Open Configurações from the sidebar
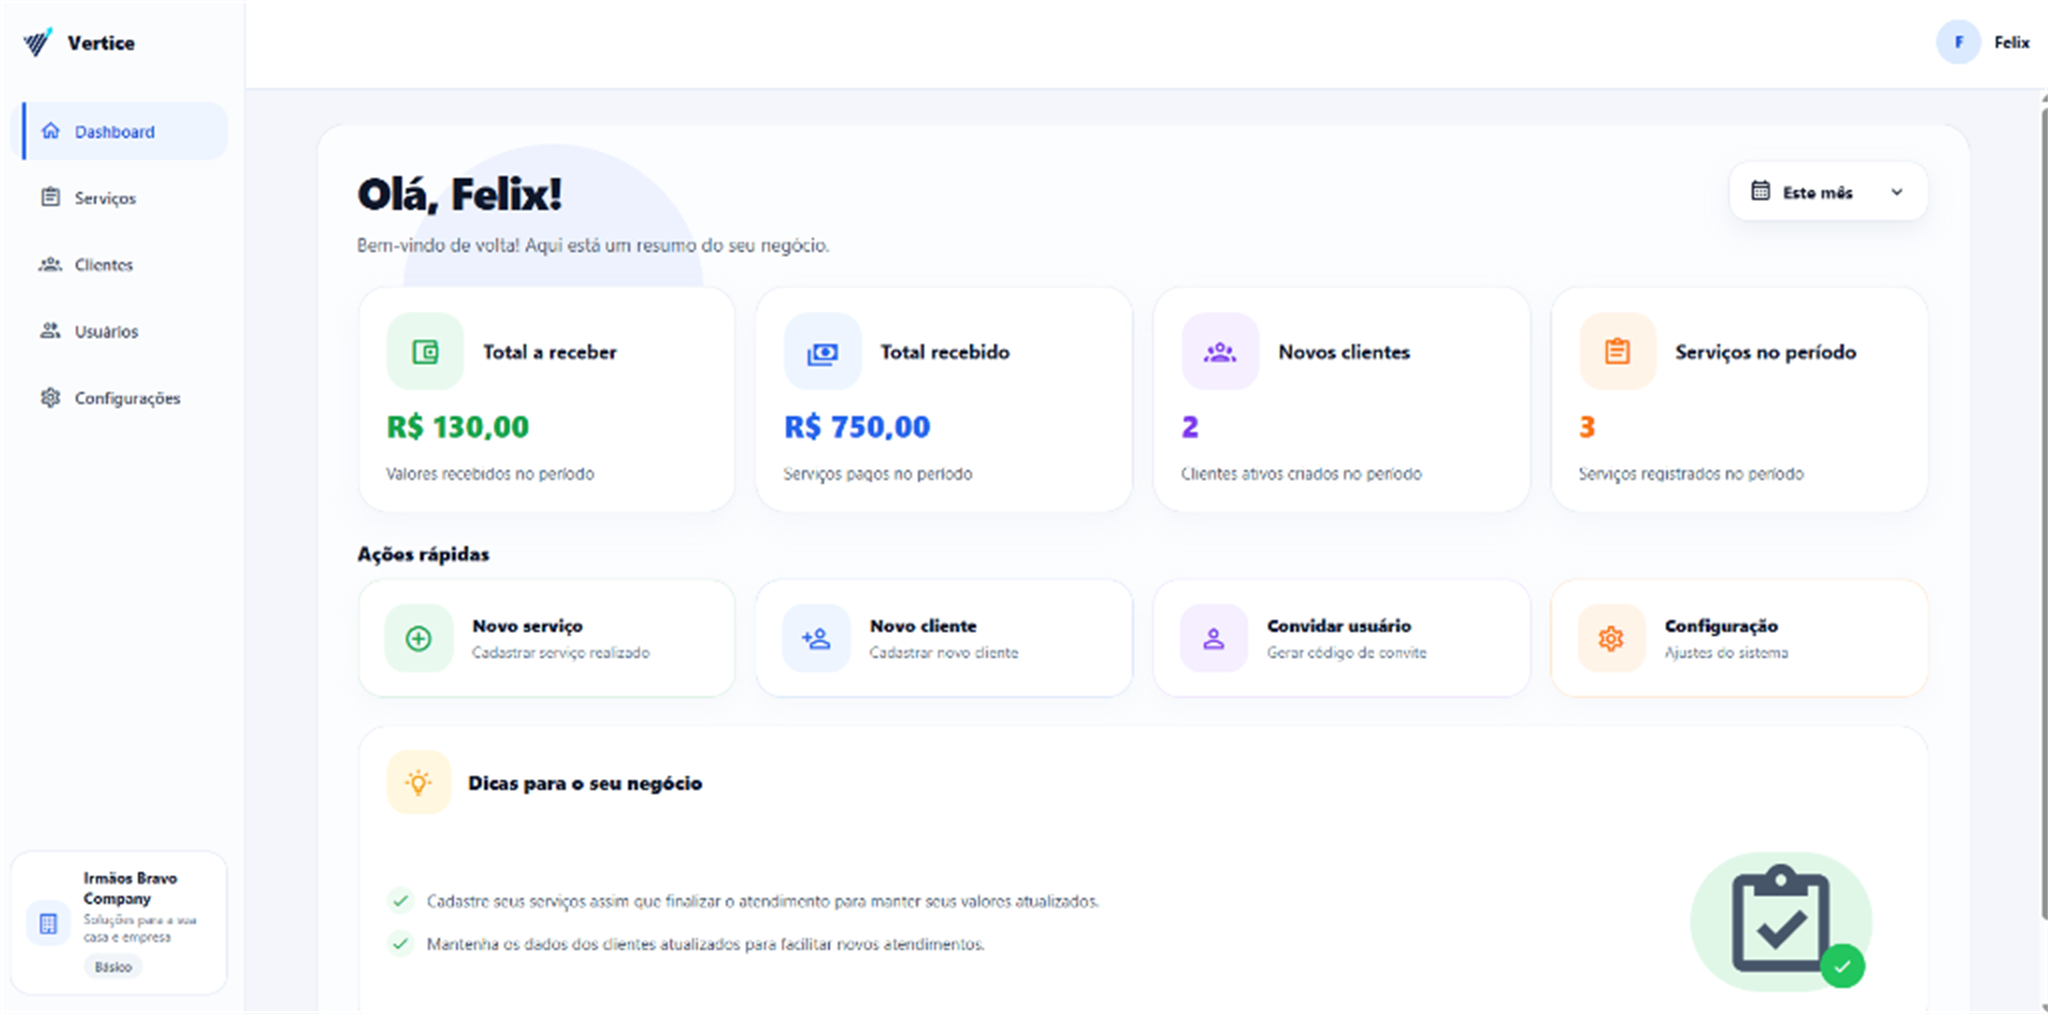This screenshot has height=1014, width=2048. coord(125,398)
